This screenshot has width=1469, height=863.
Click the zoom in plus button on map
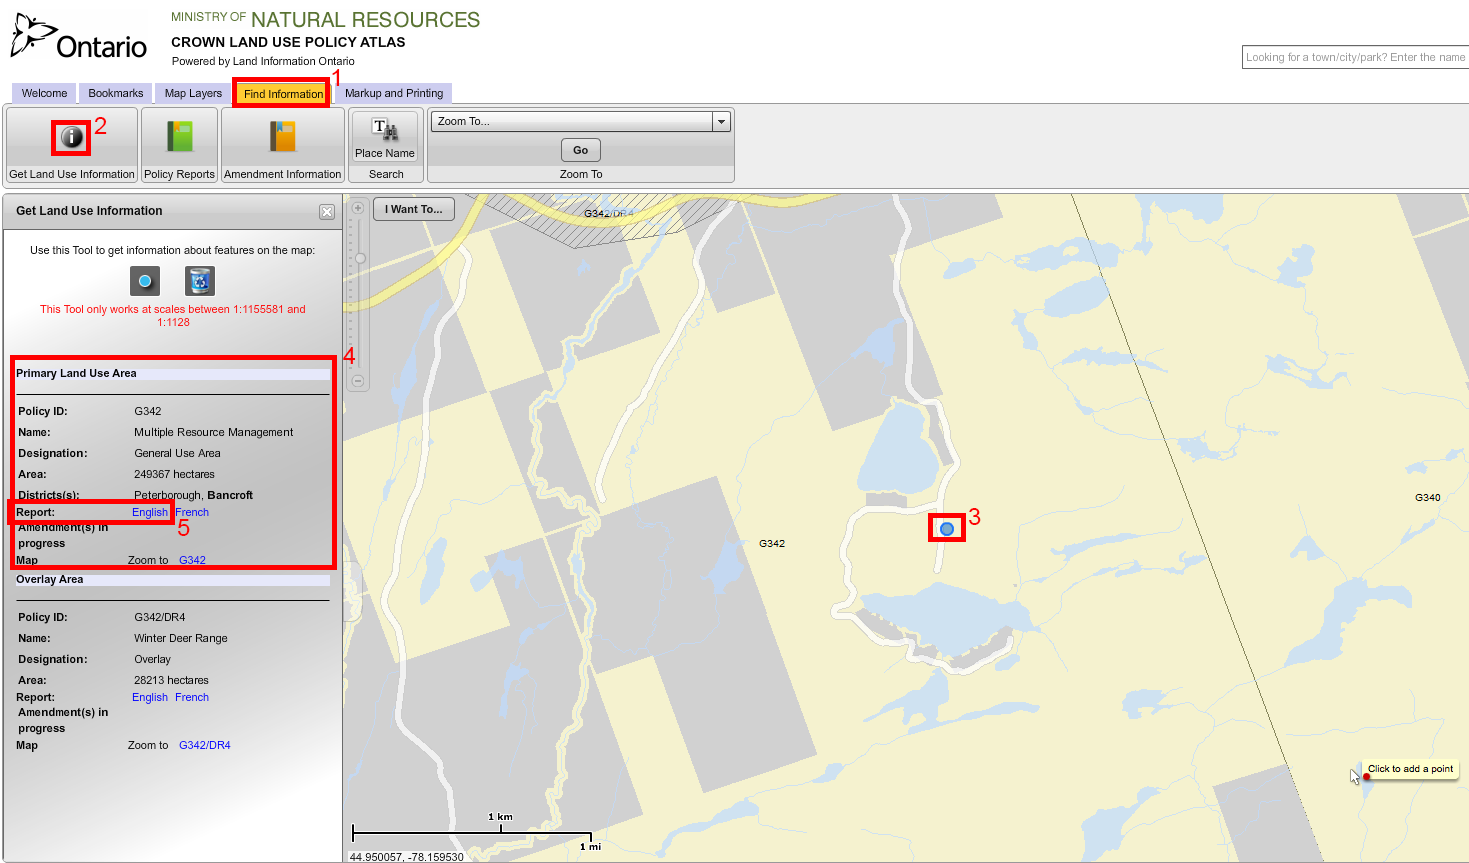point(357,208)
